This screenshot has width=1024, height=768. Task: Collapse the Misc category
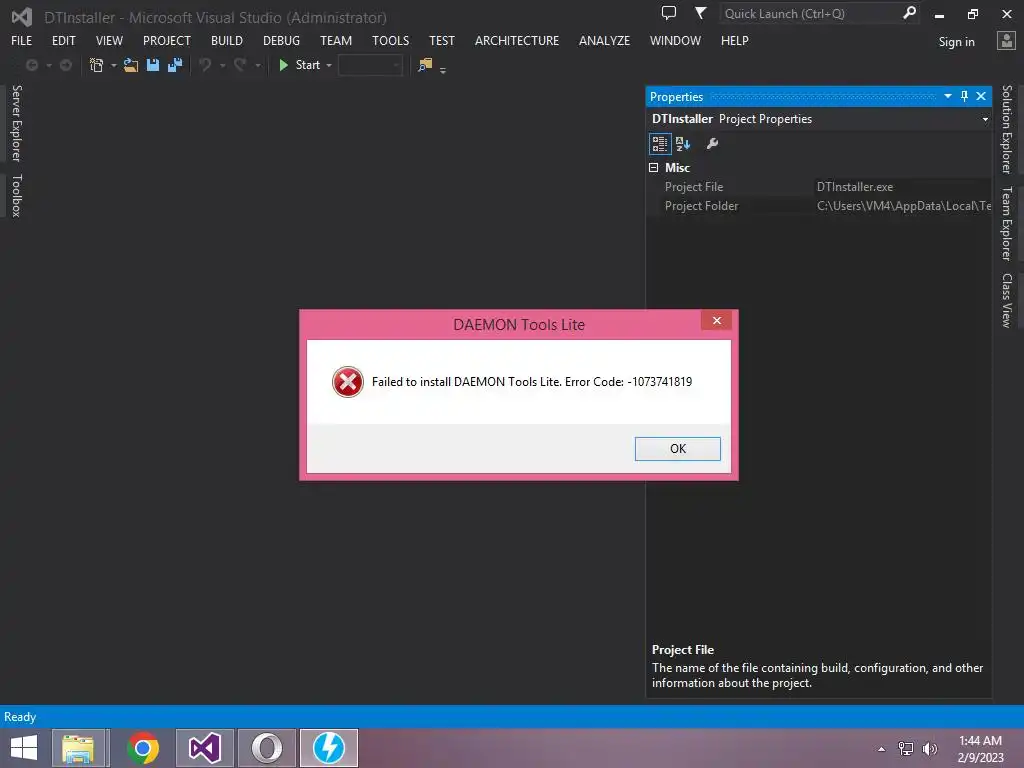653,168
